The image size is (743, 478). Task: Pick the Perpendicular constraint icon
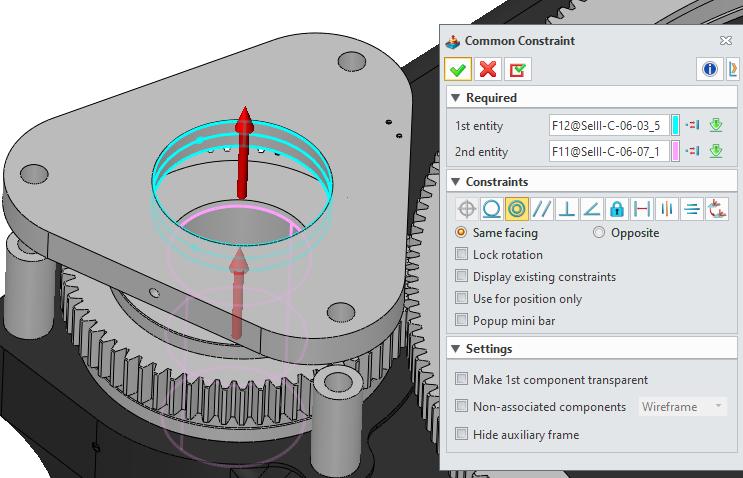click(567, 209)
